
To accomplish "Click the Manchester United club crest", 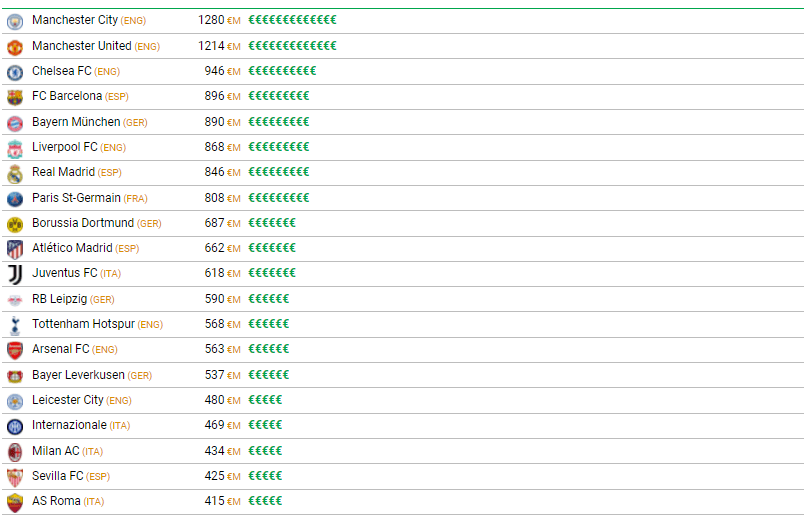I will click(x=15, y=48).
